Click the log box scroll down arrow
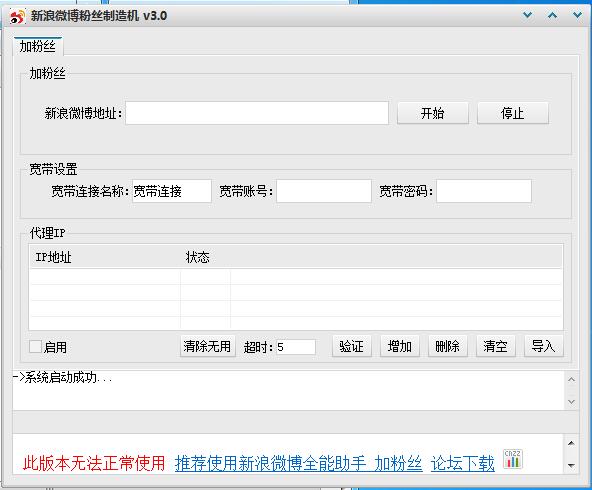 pyautogui.click(x=571, y=402)
